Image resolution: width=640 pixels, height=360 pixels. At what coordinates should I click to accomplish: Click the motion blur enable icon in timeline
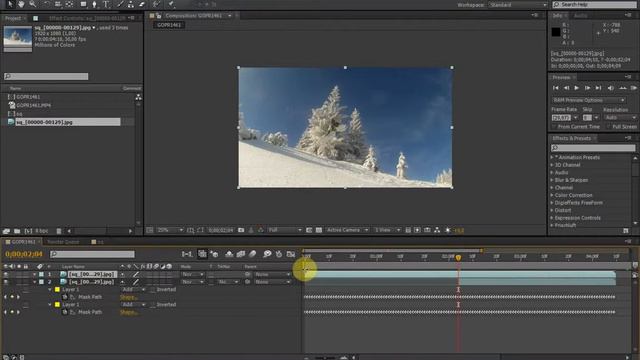point(253,254)
